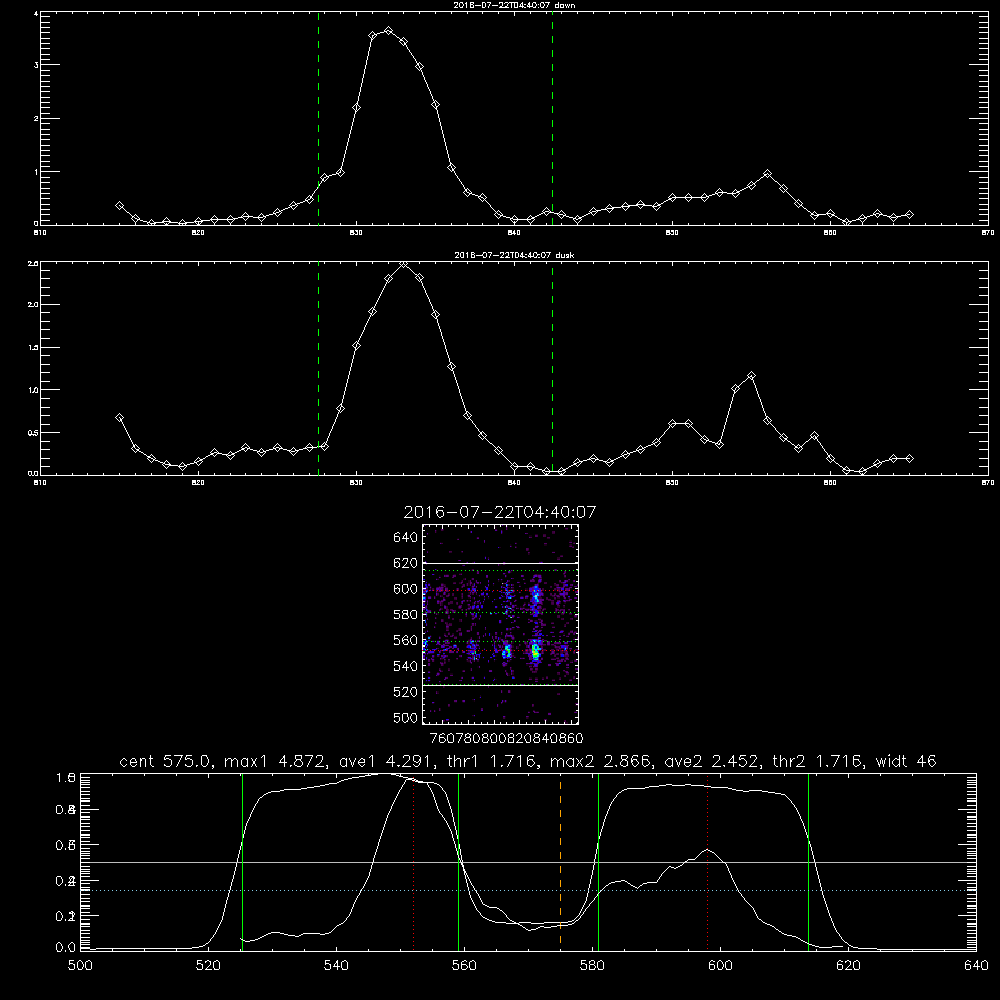Click the '640' x-axis label of the profile plot
1000x1000 pixels.
point(976,966)
